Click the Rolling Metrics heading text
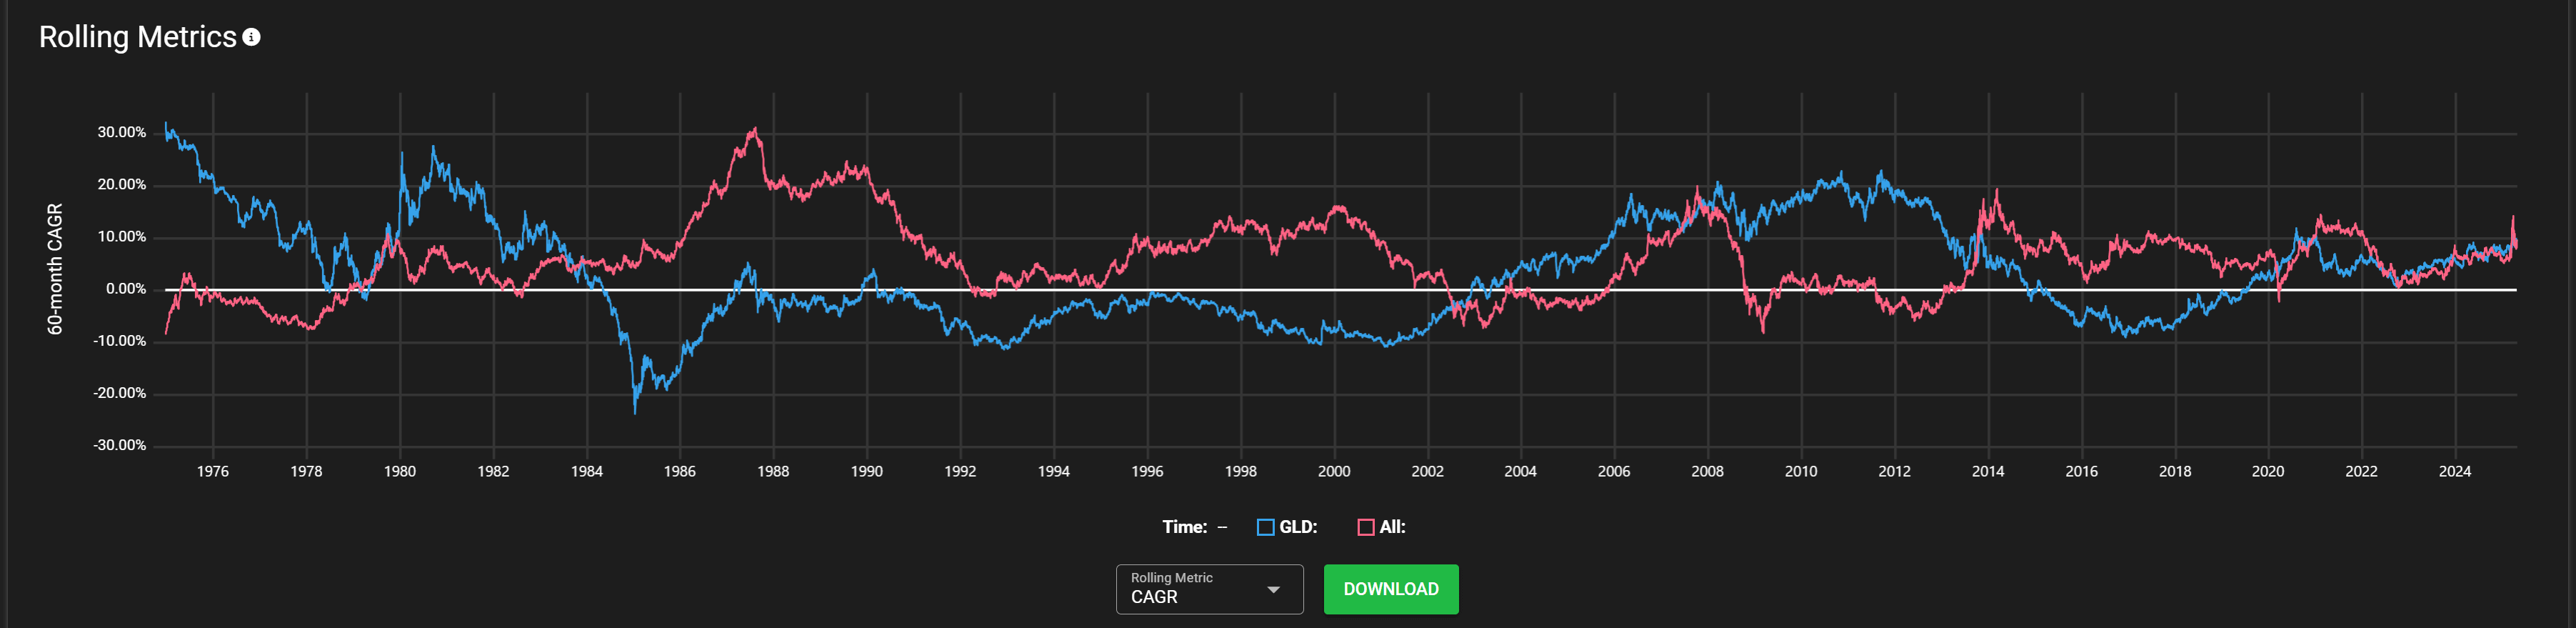2576x628 pixels. point(137,37)
